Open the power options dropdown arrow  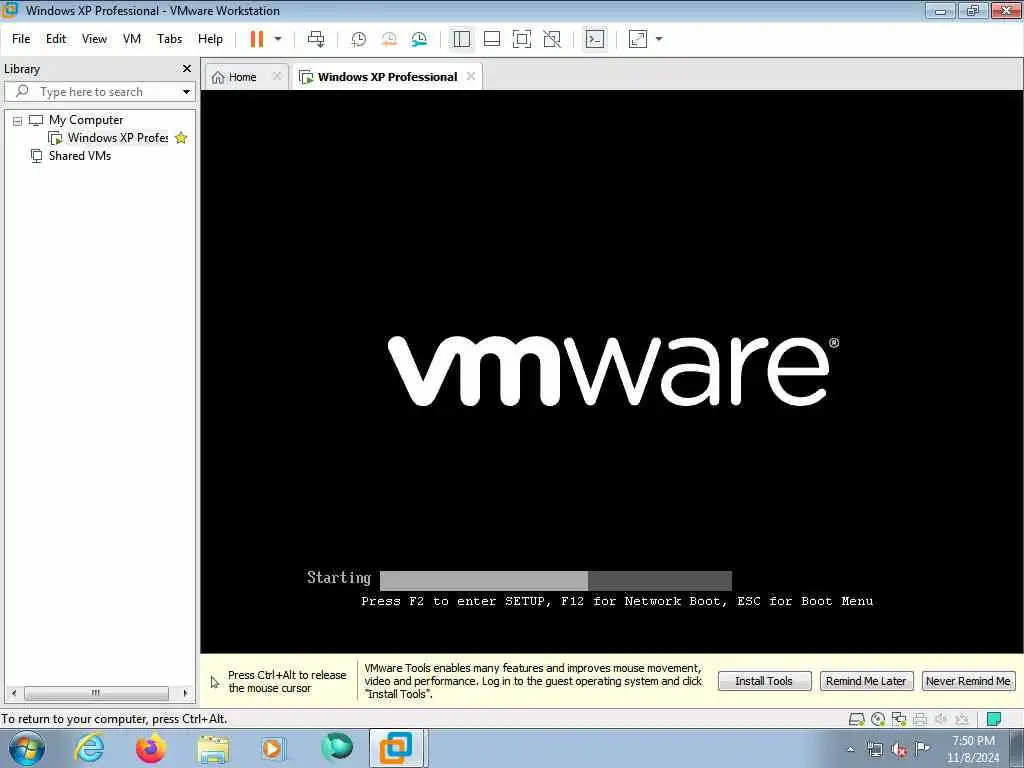(278, 39)
